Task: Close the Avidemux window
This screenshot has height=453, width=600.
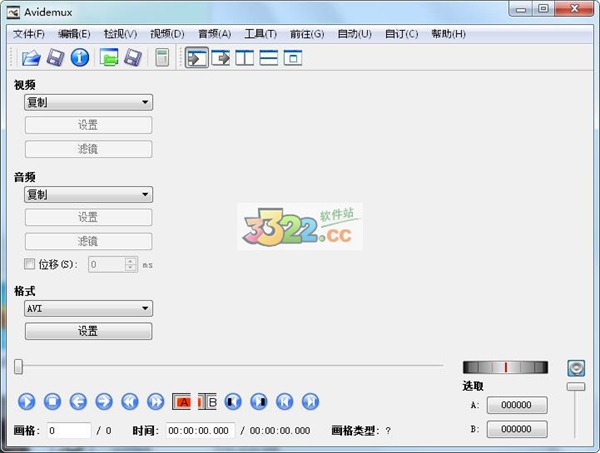Action: [x=574, y=9]
